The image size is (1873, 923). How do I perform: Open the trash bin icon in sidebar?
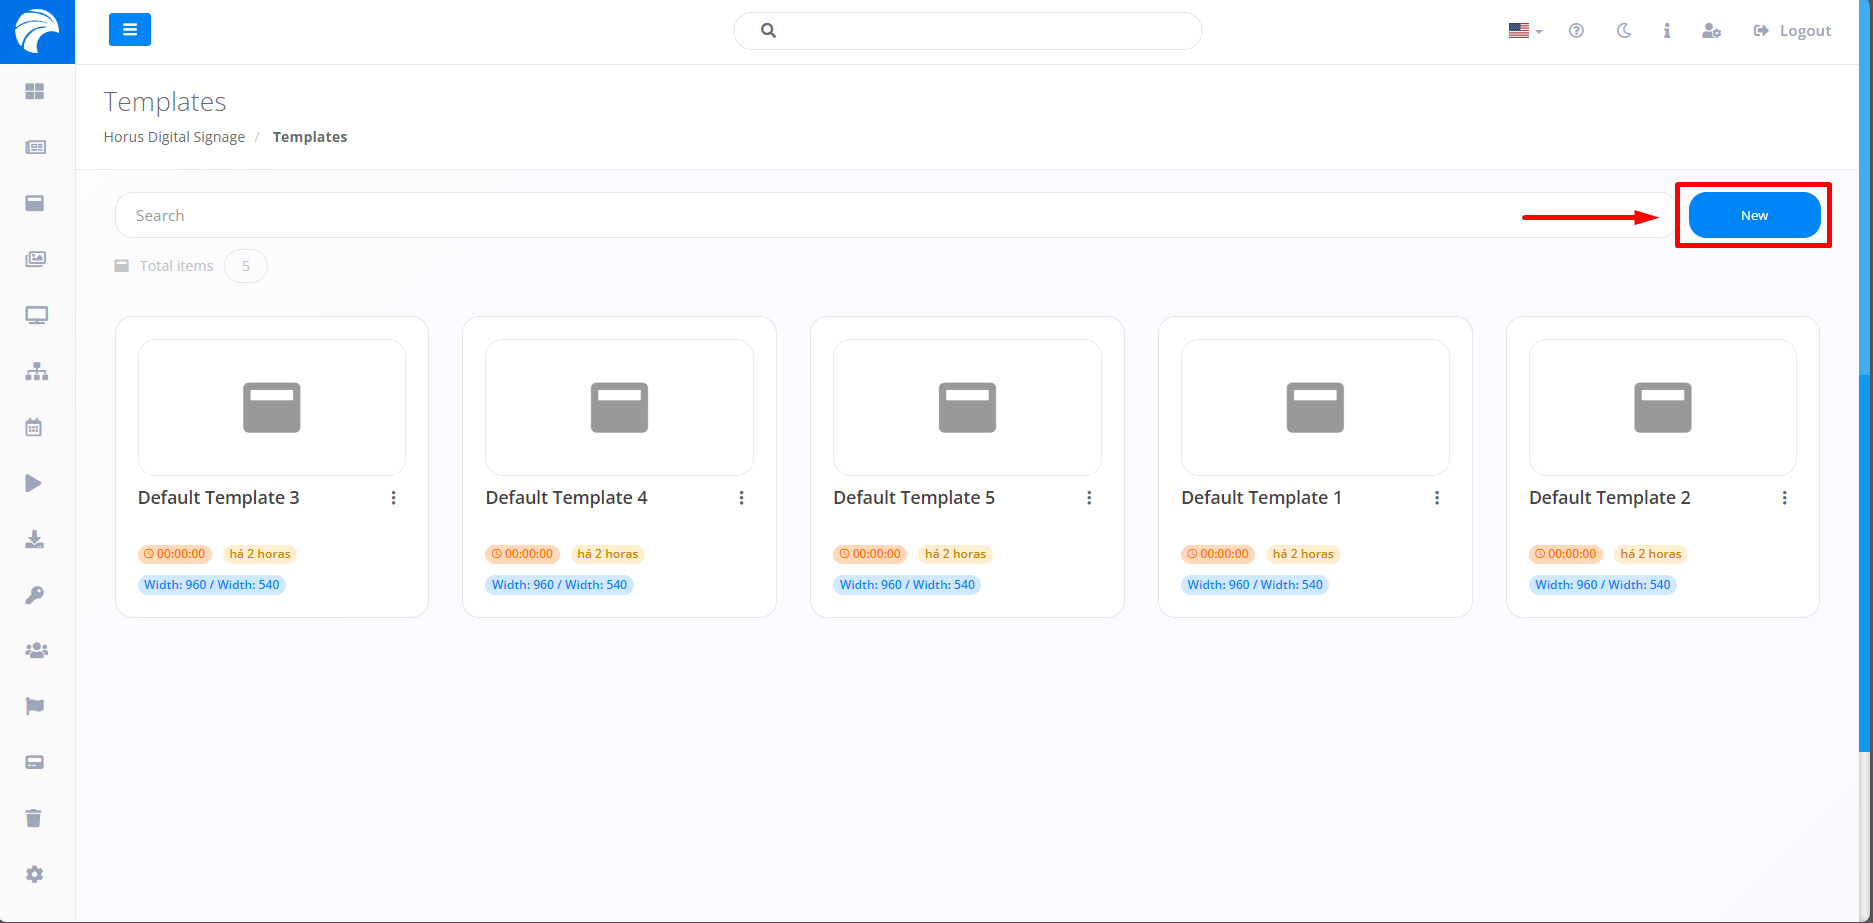pyautogui.click(x=34, y=819)
